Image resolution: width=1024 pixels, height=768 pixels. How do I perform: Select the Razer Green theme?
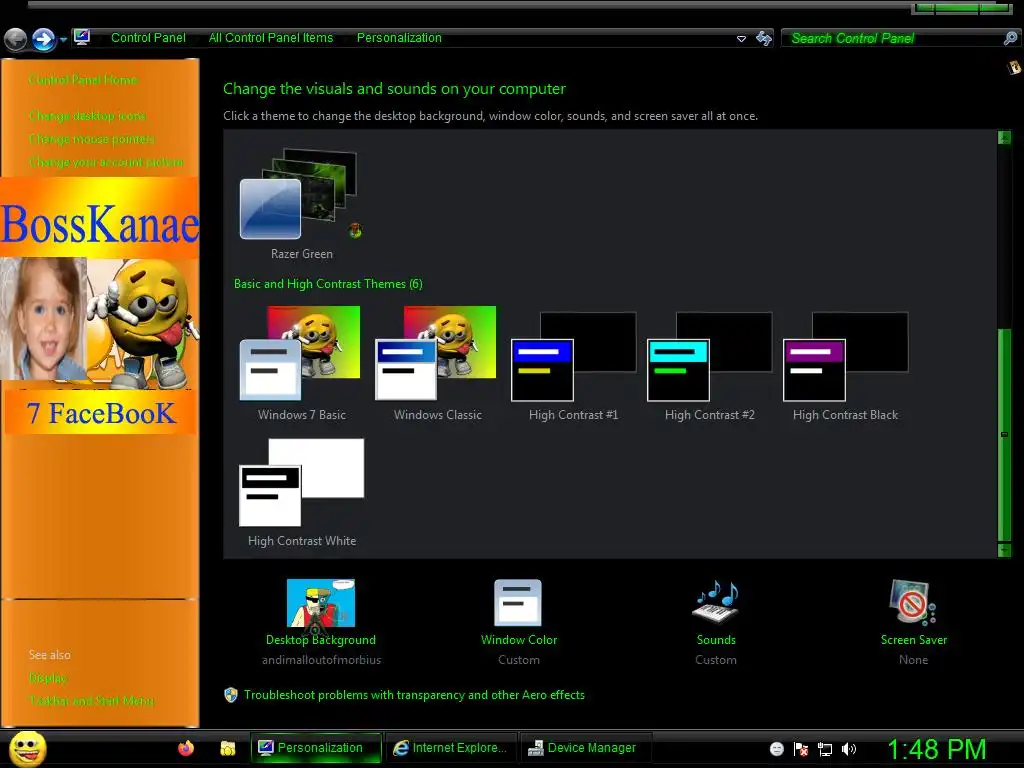pos(301,204)
